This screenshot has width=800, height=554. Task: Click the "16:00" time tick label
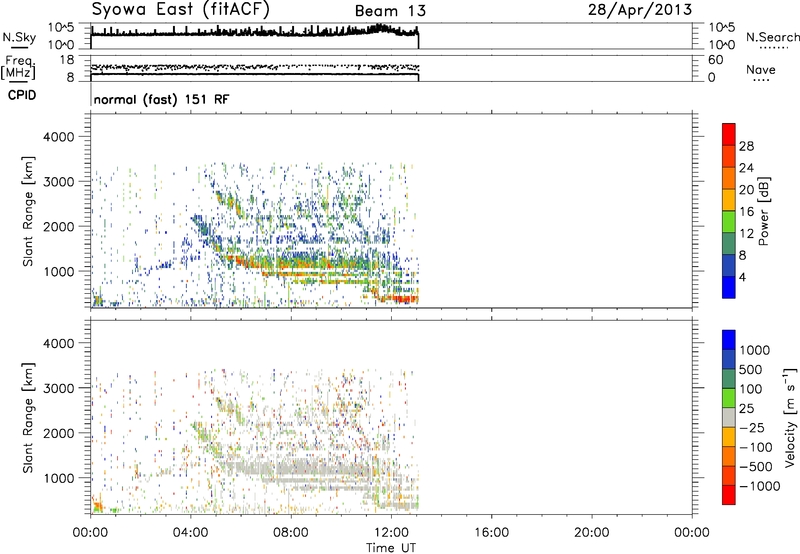pyautogui.click(x=491, y=533)
